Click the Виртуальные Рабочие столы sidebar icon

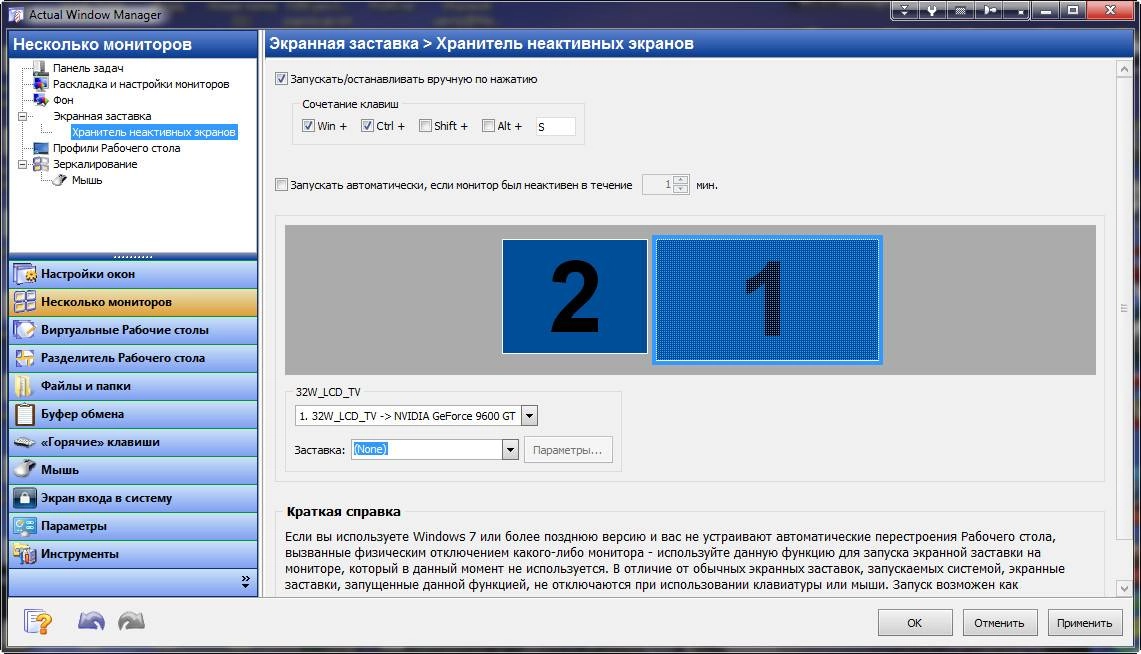click(x=25, y=330)
